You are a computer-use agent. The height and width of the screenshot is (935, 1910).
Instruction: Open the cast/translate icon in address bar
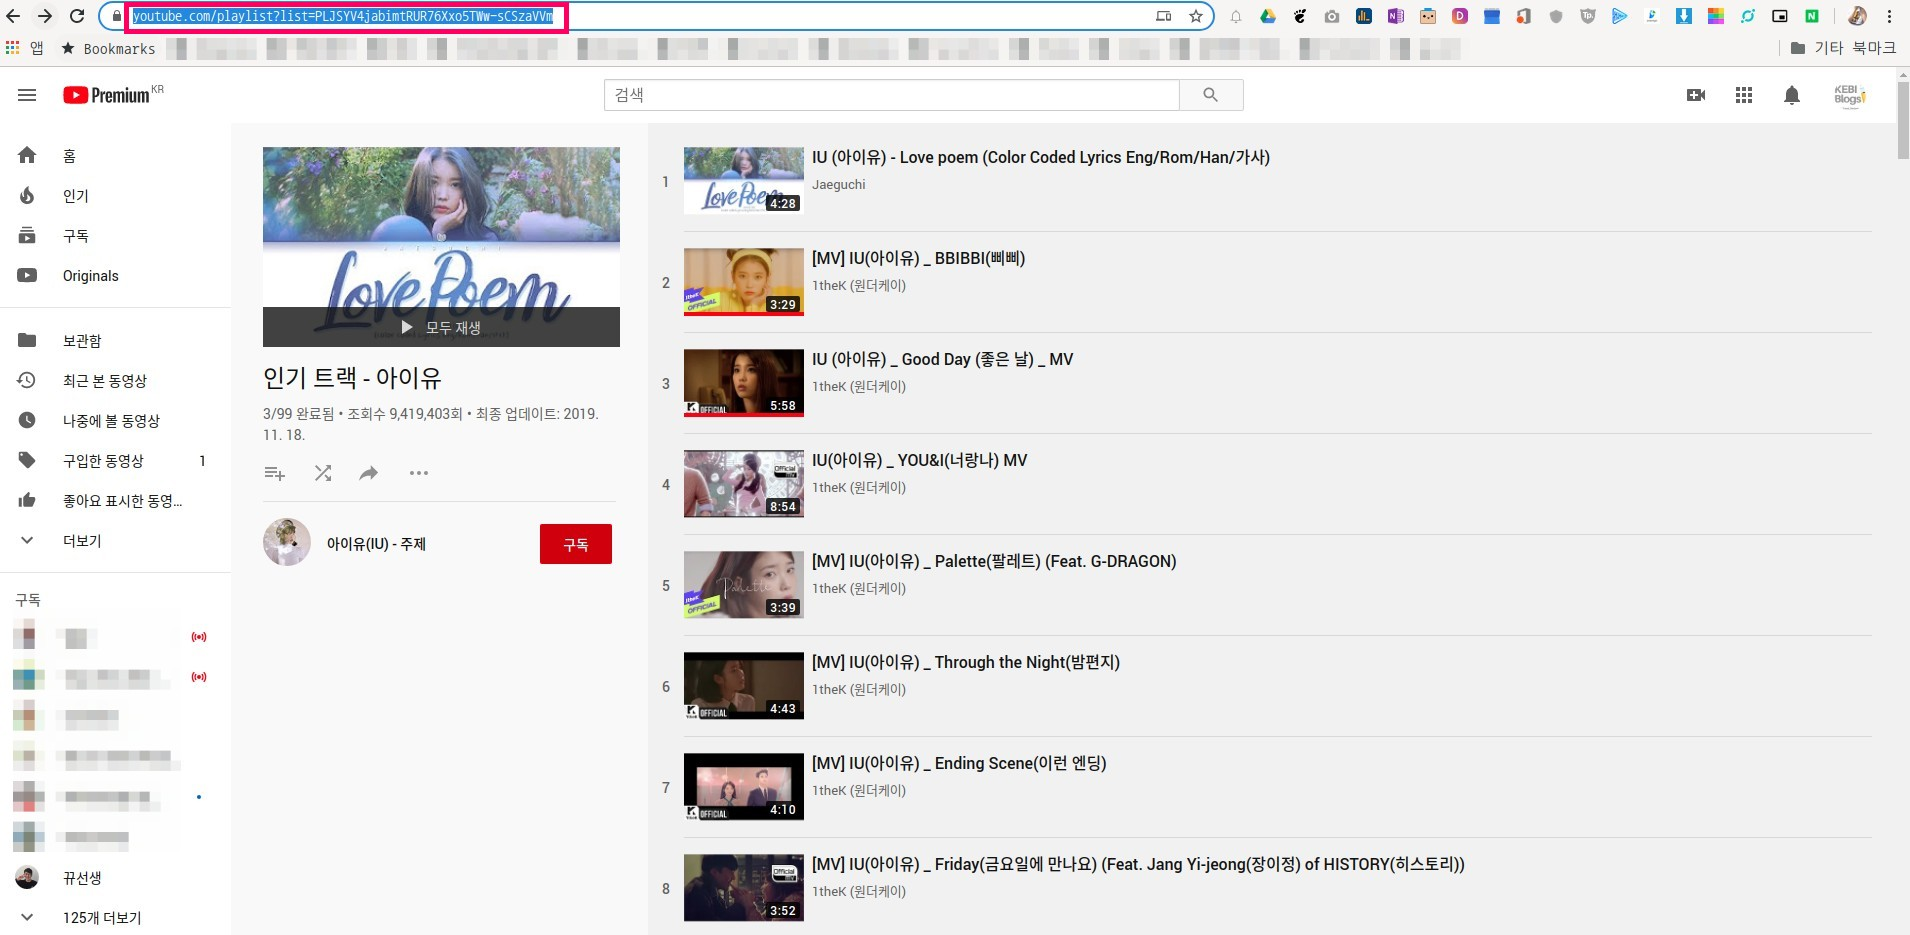(x=1164, y=16)
